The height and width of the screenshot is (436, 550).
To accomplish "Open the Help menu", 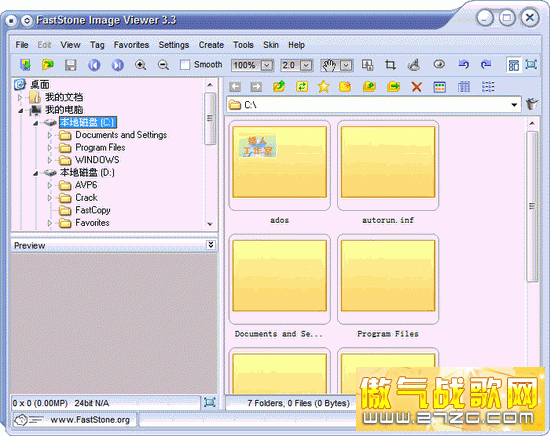I will tap(296, 45).
